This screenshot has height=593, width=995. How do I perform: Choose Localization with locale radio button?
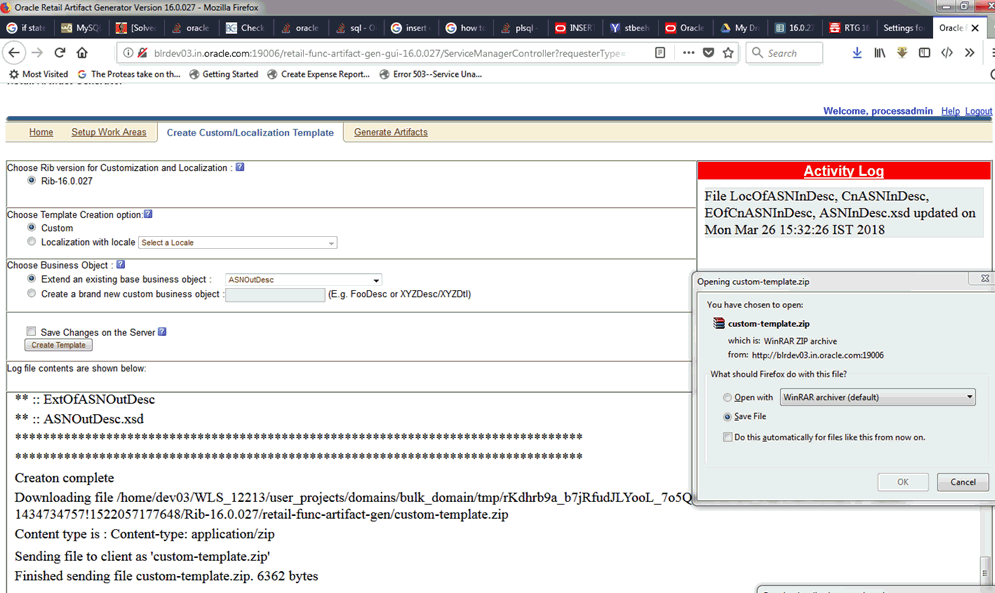[x=31, y=242]
